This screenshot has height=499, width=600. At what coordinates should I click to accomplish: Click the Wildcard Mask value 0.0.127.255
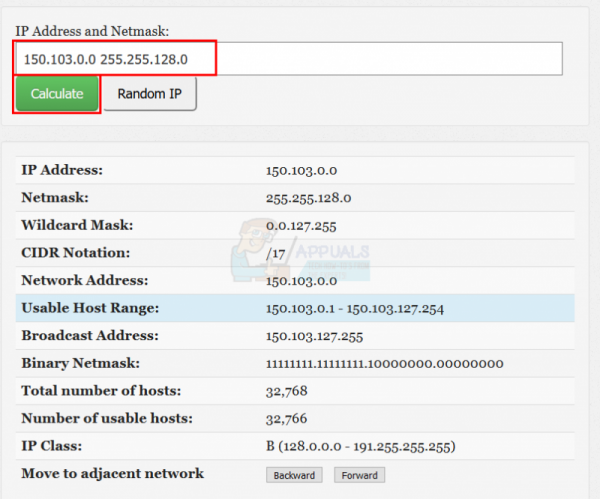(301, 226)
